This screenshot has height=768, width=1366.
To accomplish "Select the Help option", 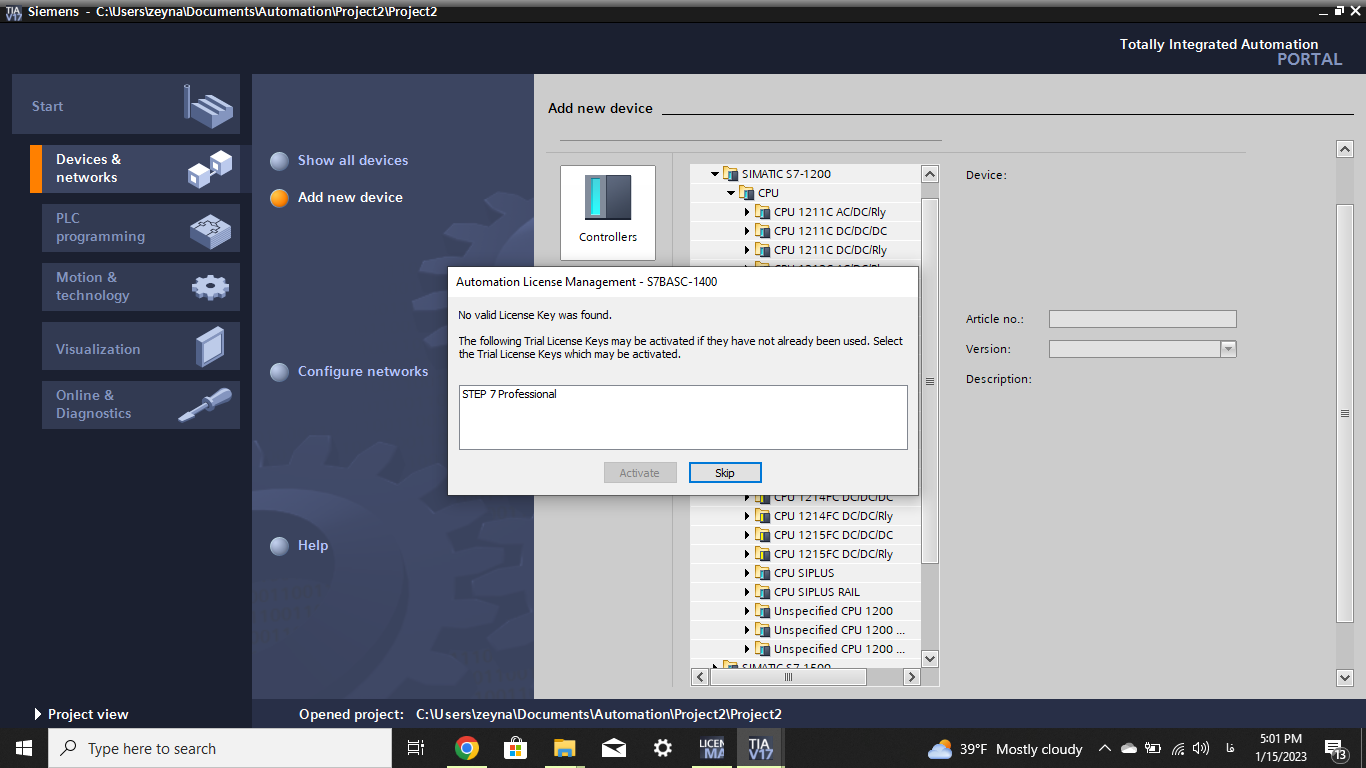I will coord(300,545).
